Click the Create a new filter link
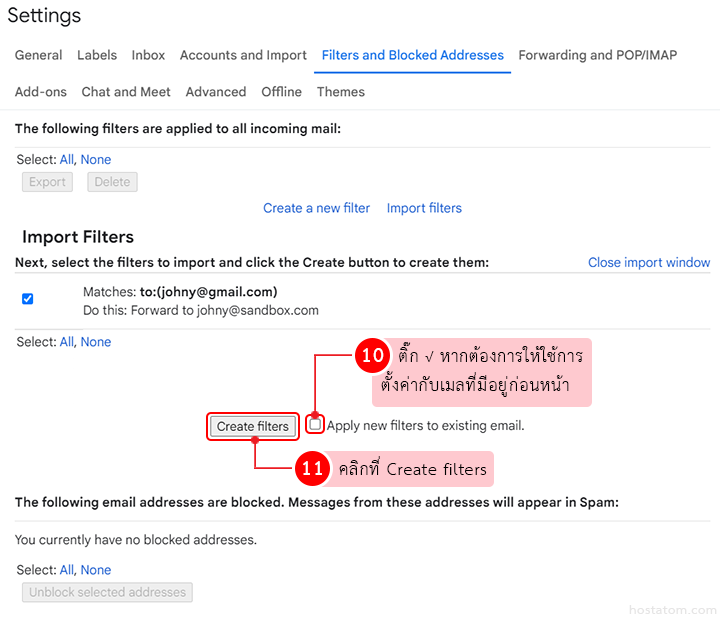Screen dimensions: 720x617 pyautogui.click(x=316, y=208)
